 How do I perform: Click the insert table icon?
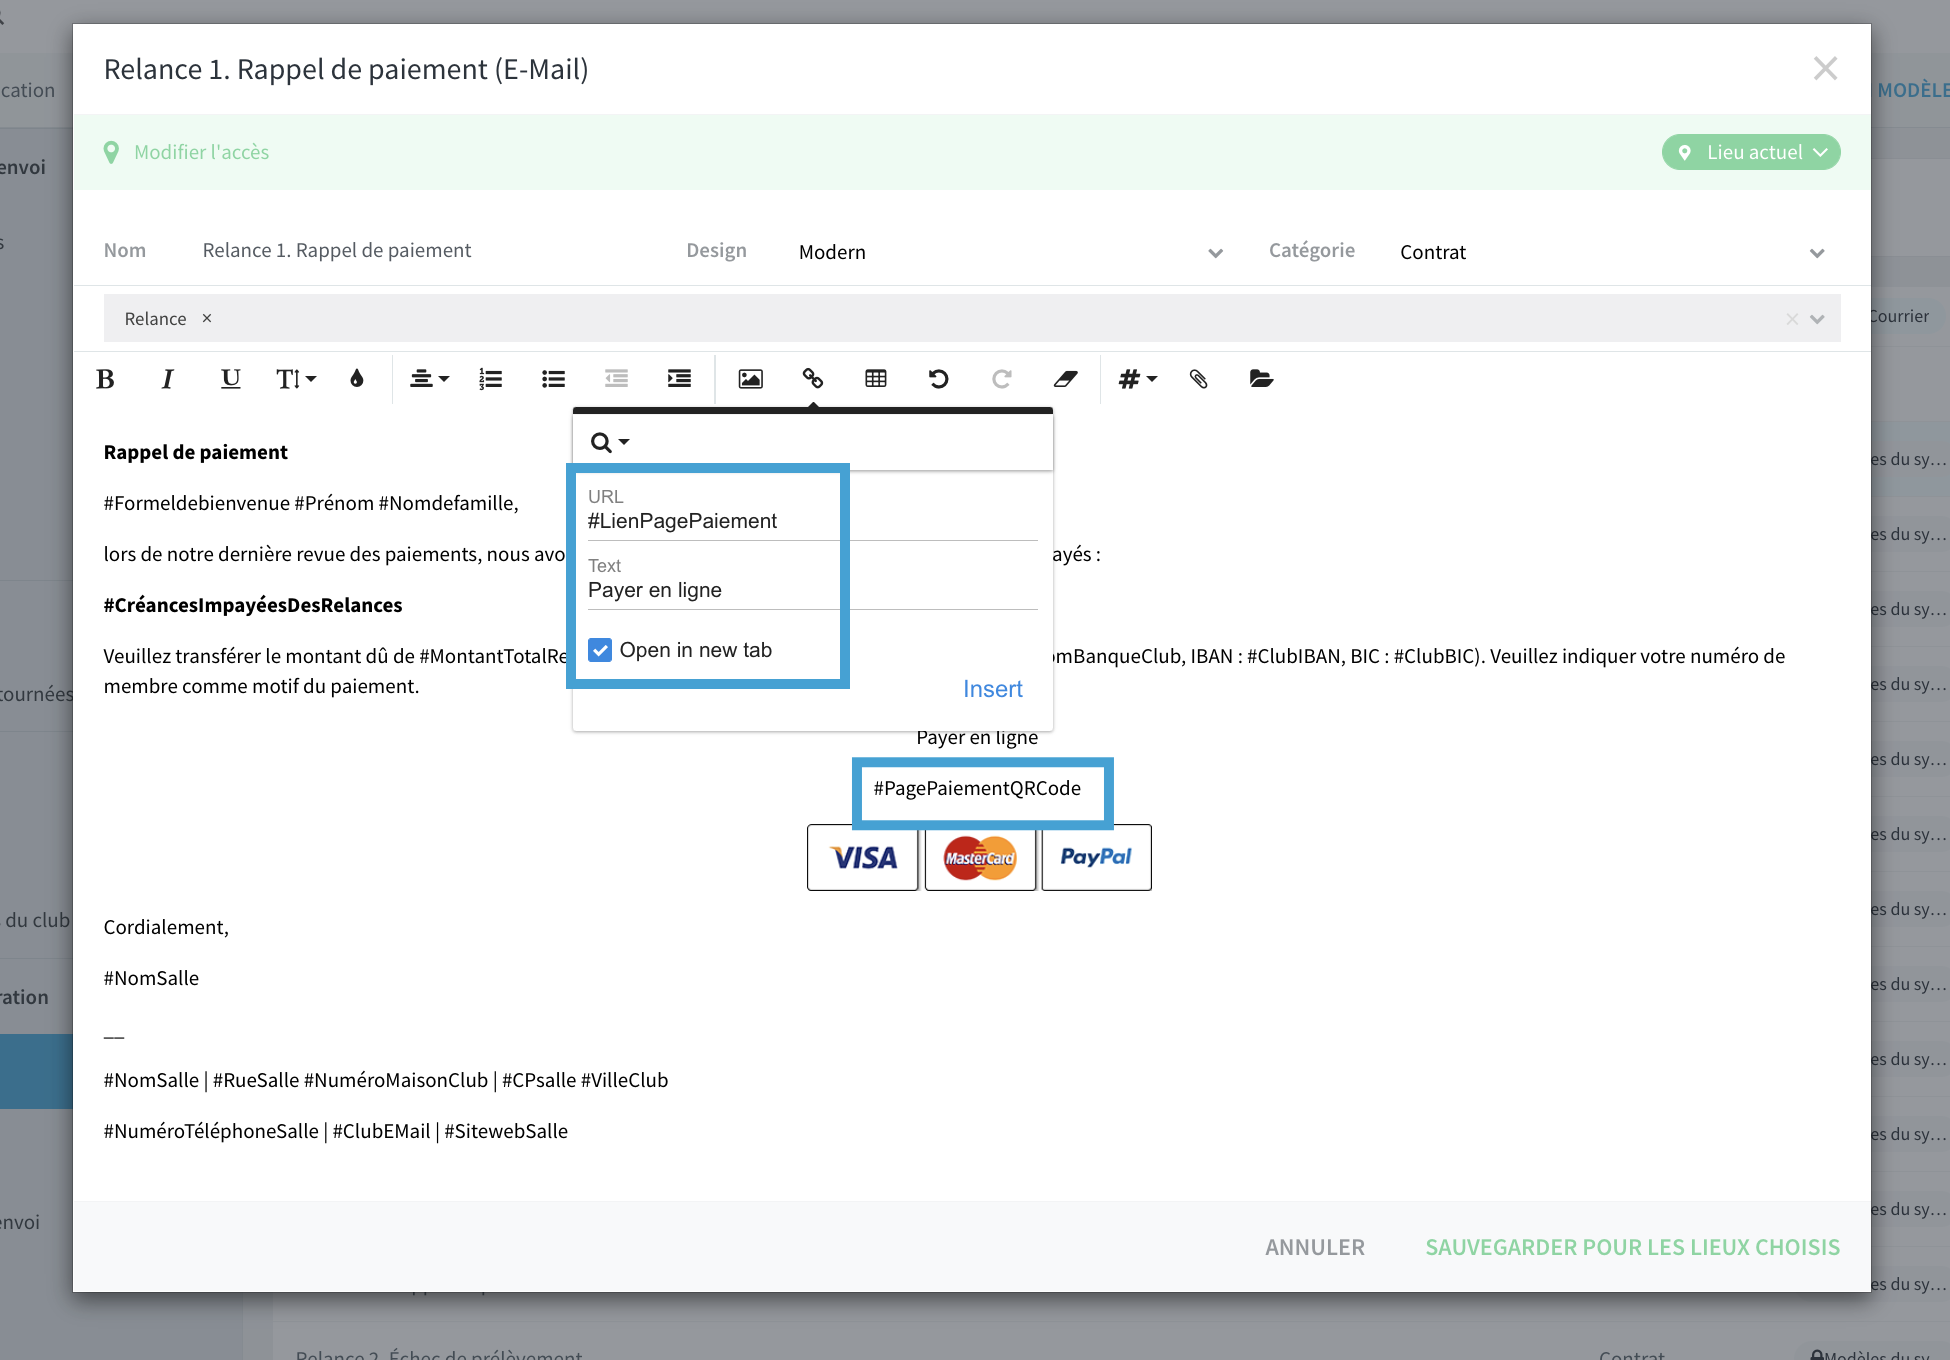(876, 379)
